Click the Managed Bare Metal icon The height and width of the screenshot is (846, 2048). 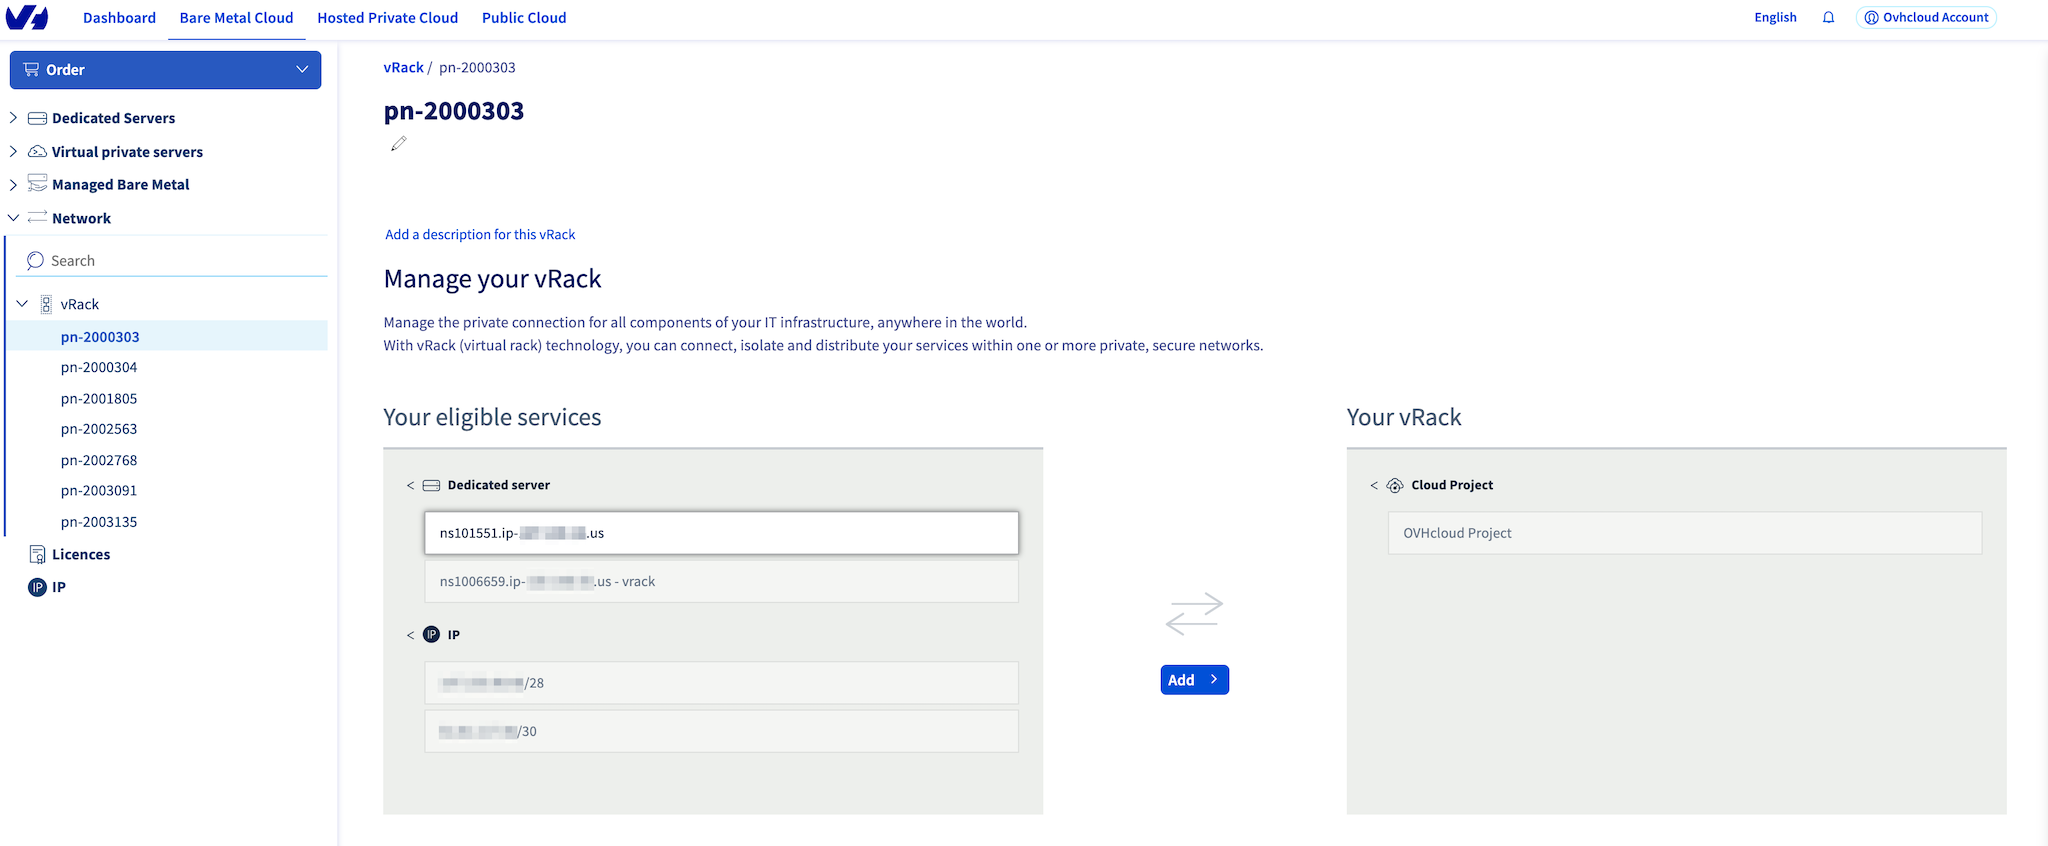coord(37,183)
